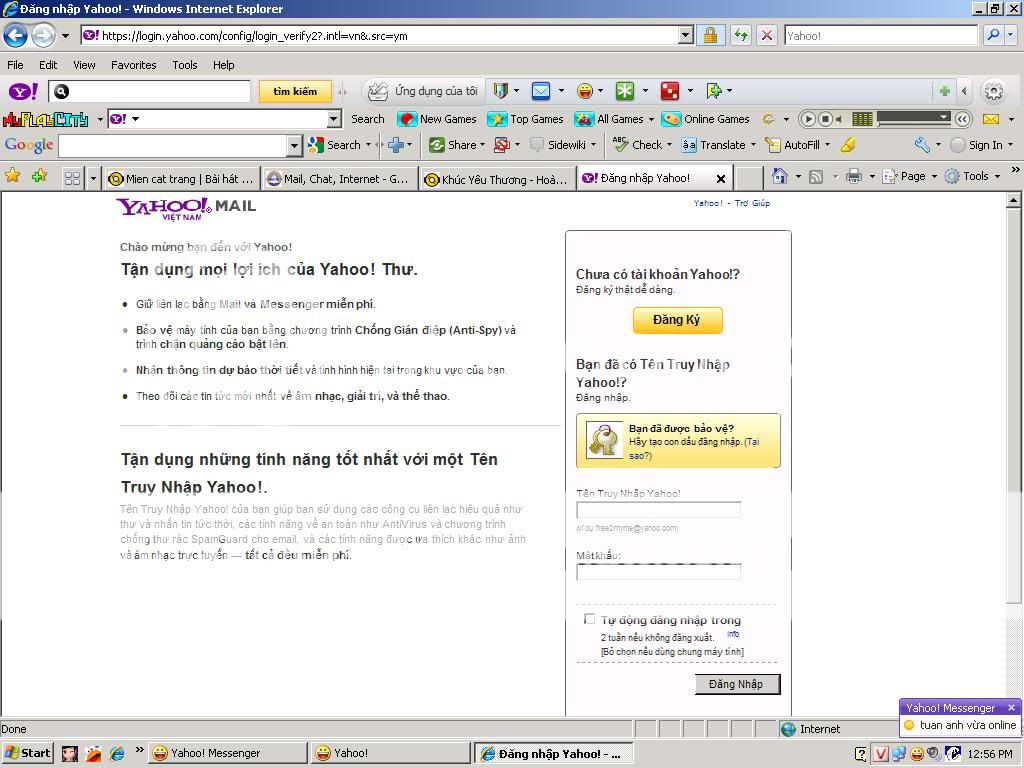
Task: Tick the Tự động đăng nhập checkbox
Action: click(589, 619)
